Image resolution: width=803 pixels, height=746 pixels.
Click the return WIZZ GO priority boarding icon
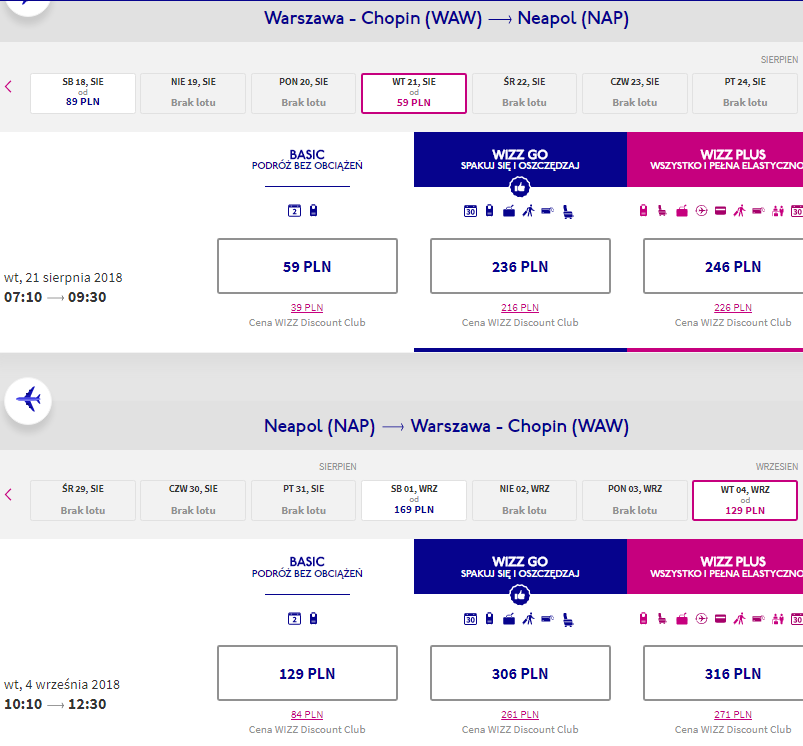coord(529,619)
